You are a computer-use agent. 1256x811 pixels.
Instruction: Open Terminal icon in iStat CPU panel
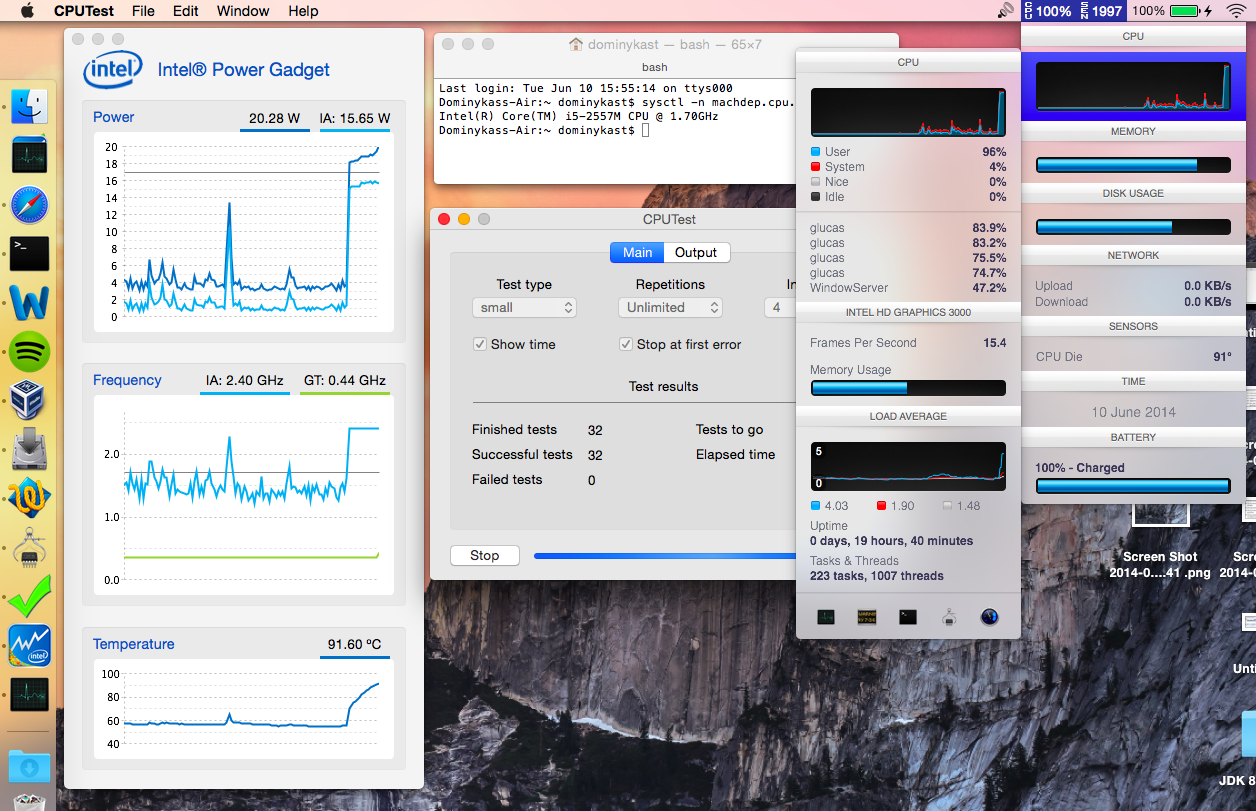pyautogui.click(x=908, y=617)
